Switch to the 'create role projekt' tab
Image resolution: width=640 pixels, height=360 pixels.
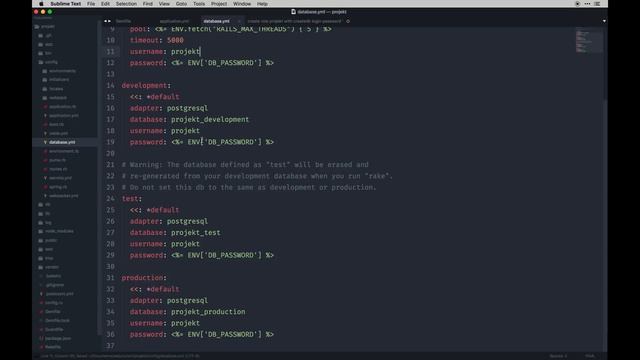point(294,21)
